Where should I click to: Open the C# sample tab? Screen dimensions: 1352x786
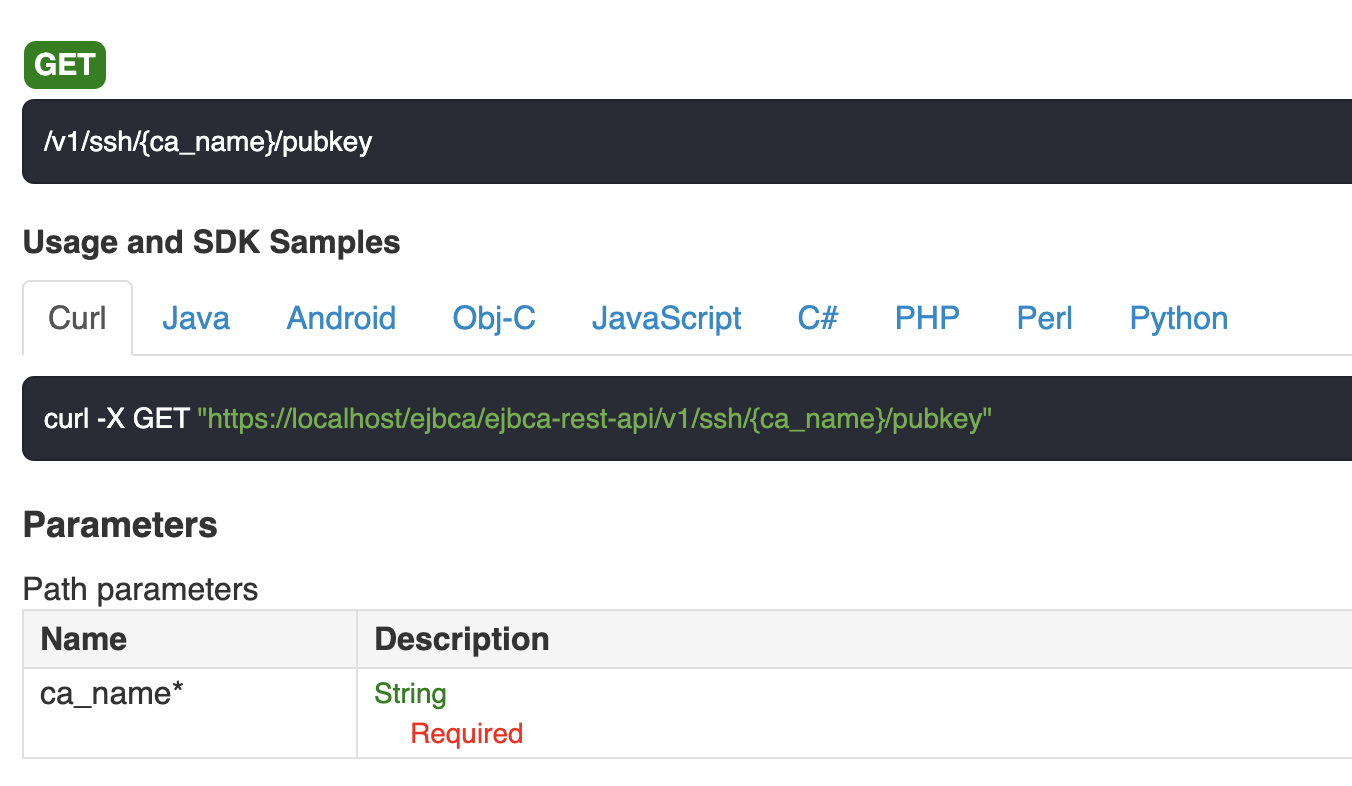tap(818, 318)
